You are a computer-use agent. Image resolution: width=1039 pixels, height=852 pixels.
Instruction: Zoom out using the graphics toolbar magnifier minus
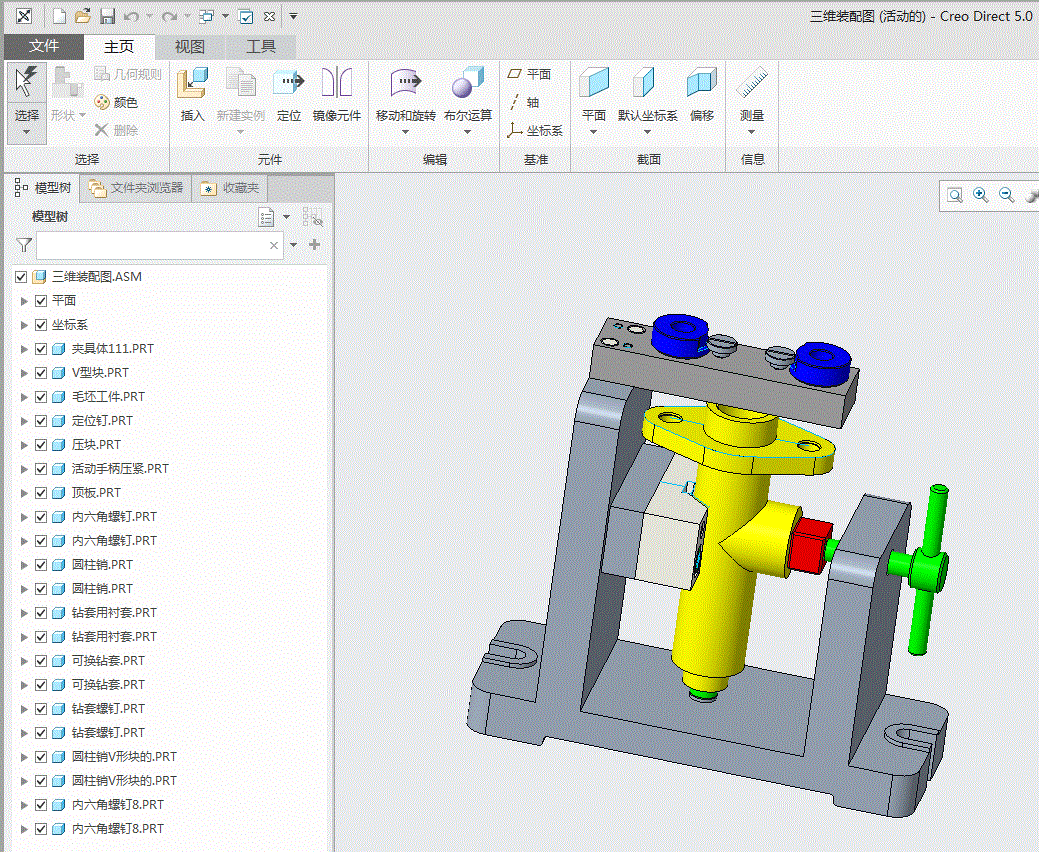(1007, 195)
